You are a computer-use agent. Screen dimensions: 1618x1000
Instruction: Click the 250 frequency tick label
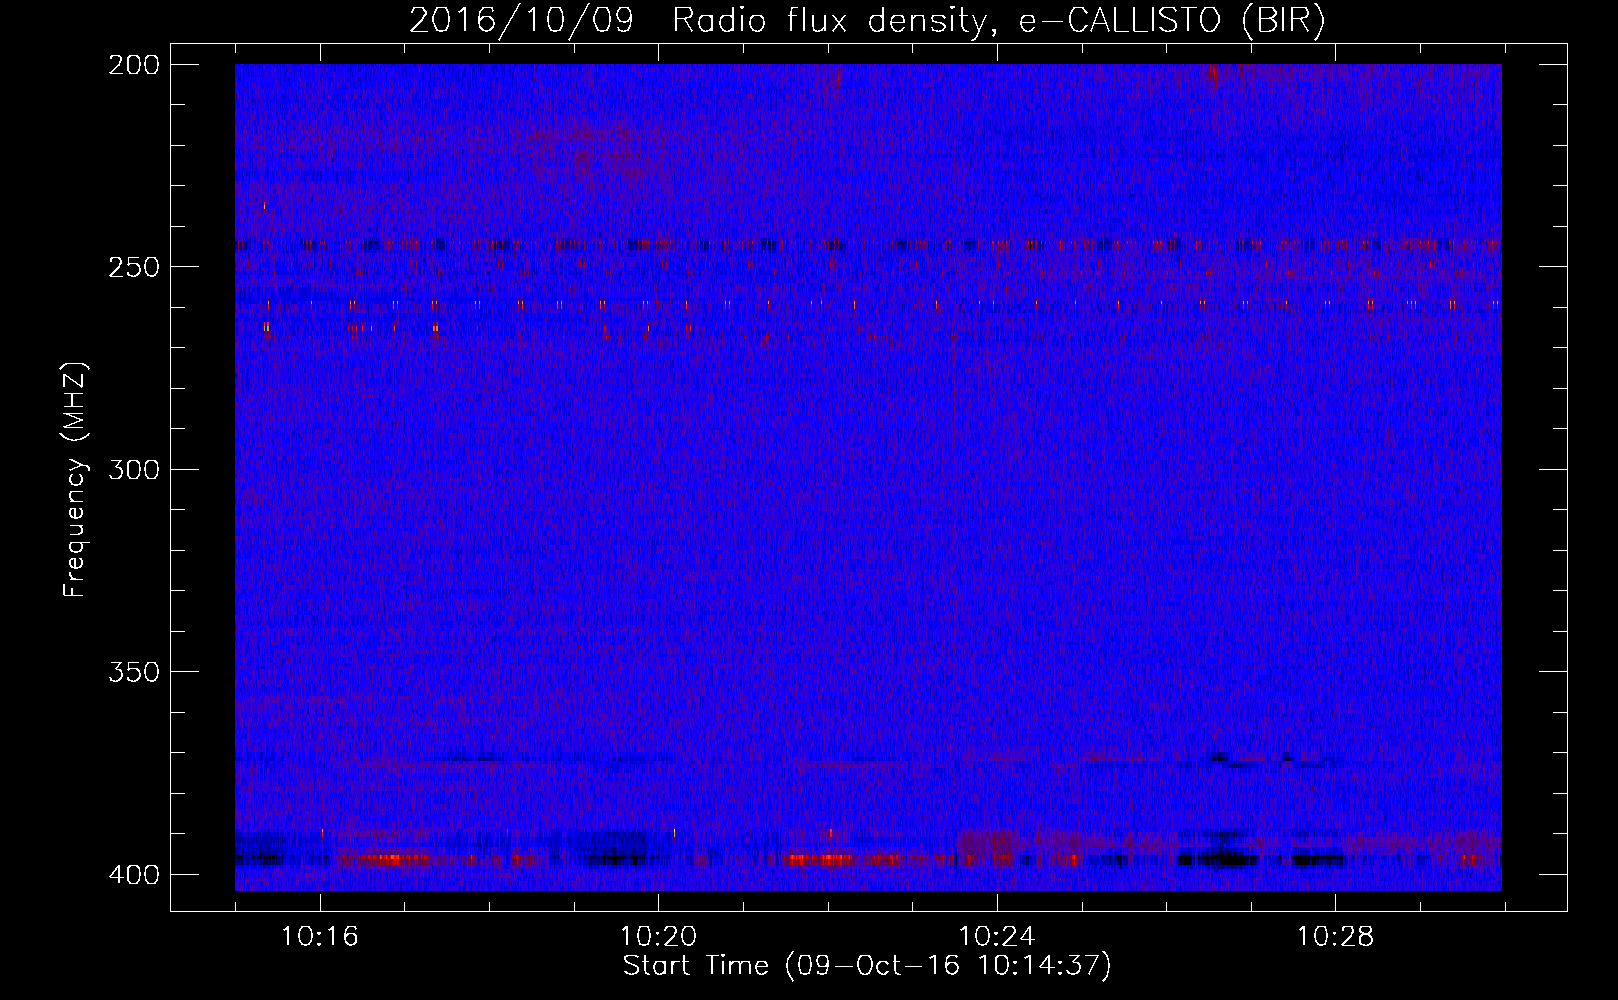(x=133, y=267)
